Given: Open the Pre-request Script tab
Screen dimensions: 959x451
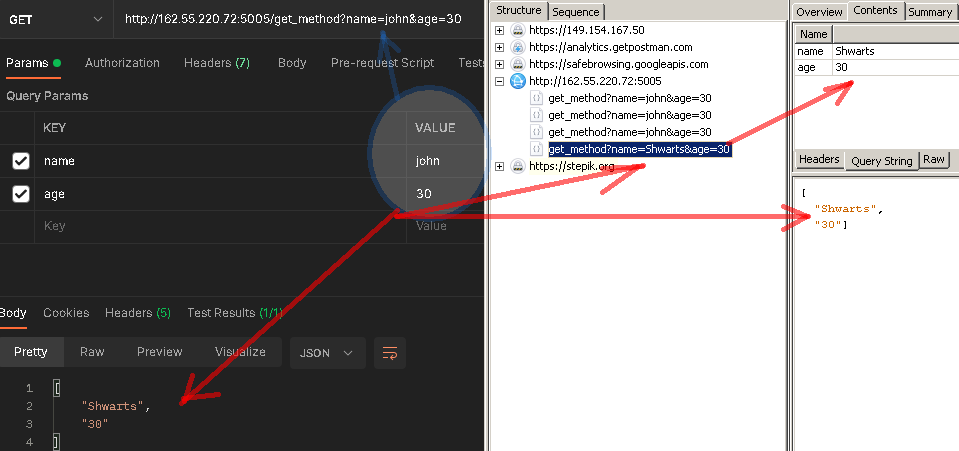Looking at the screenshot, I should coord(382,63).
